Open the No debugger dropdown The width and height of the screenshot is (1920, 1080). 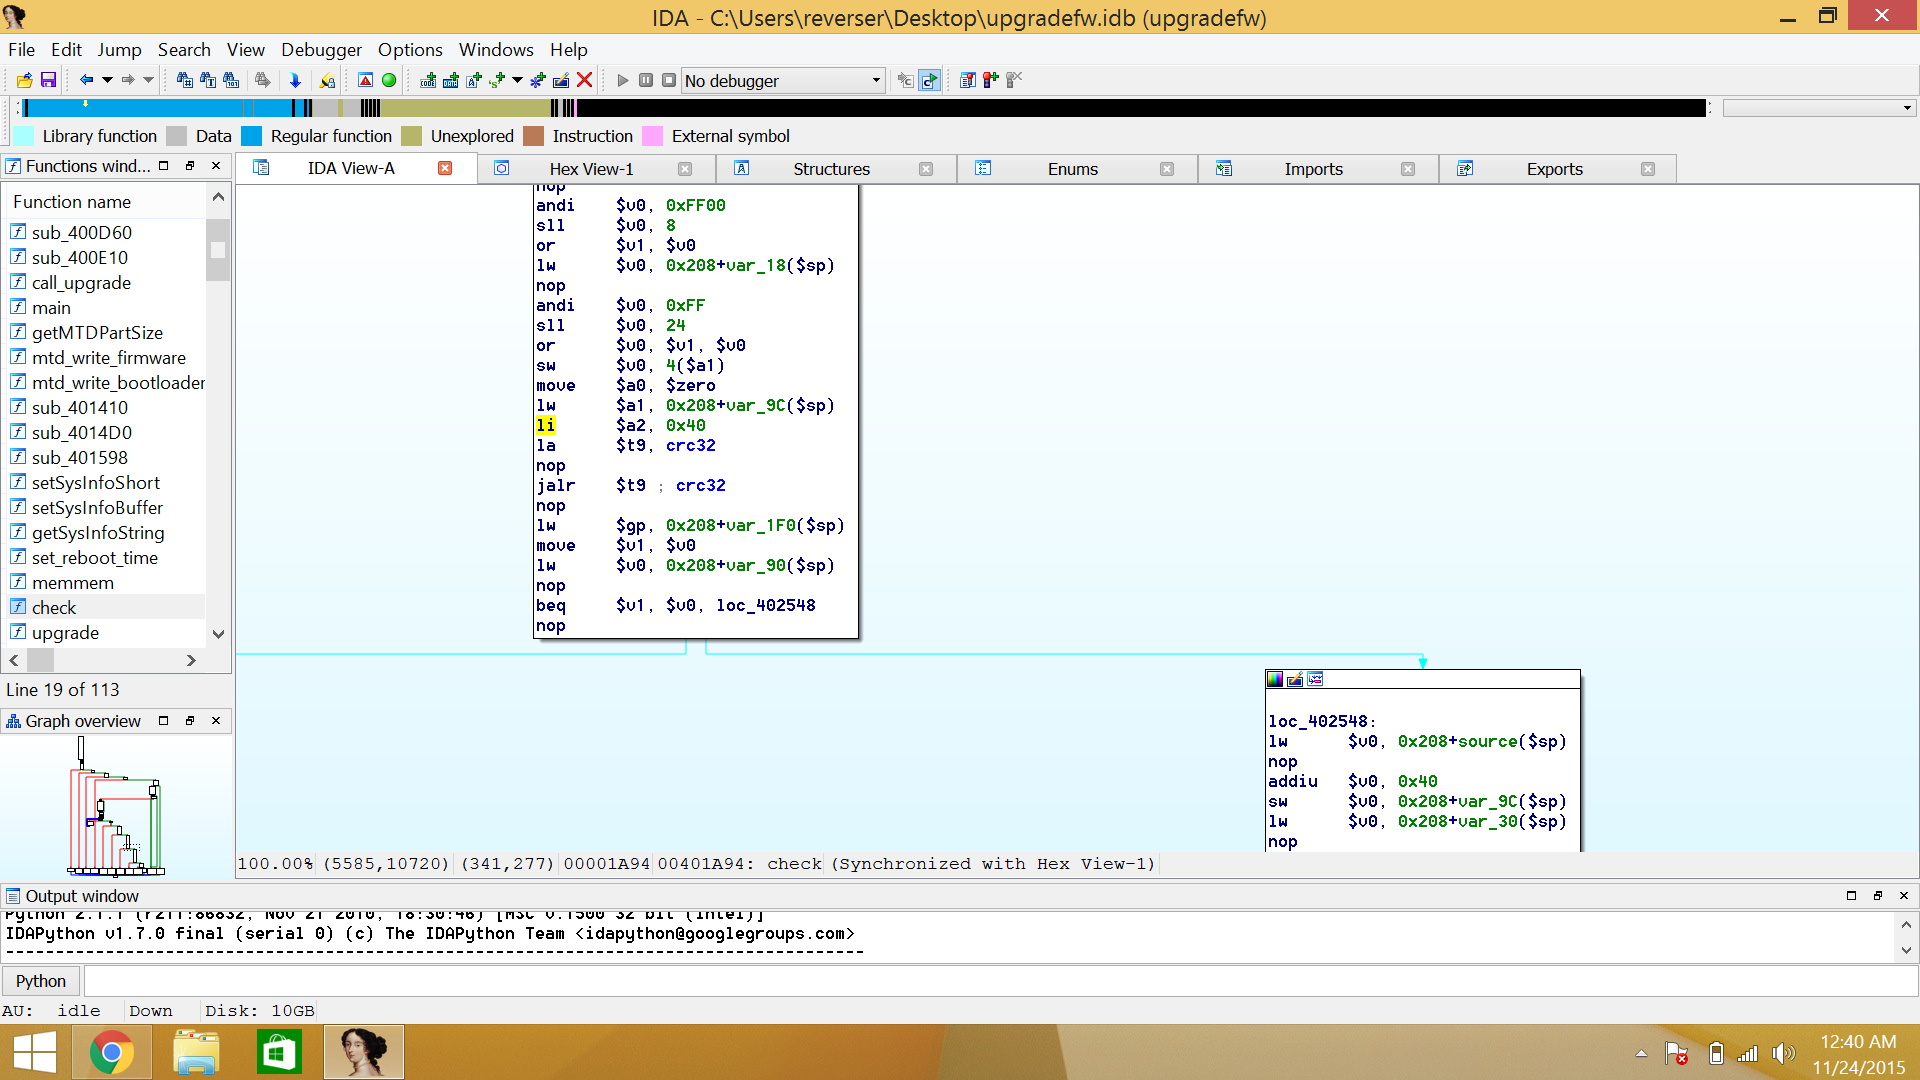point(876,80)
